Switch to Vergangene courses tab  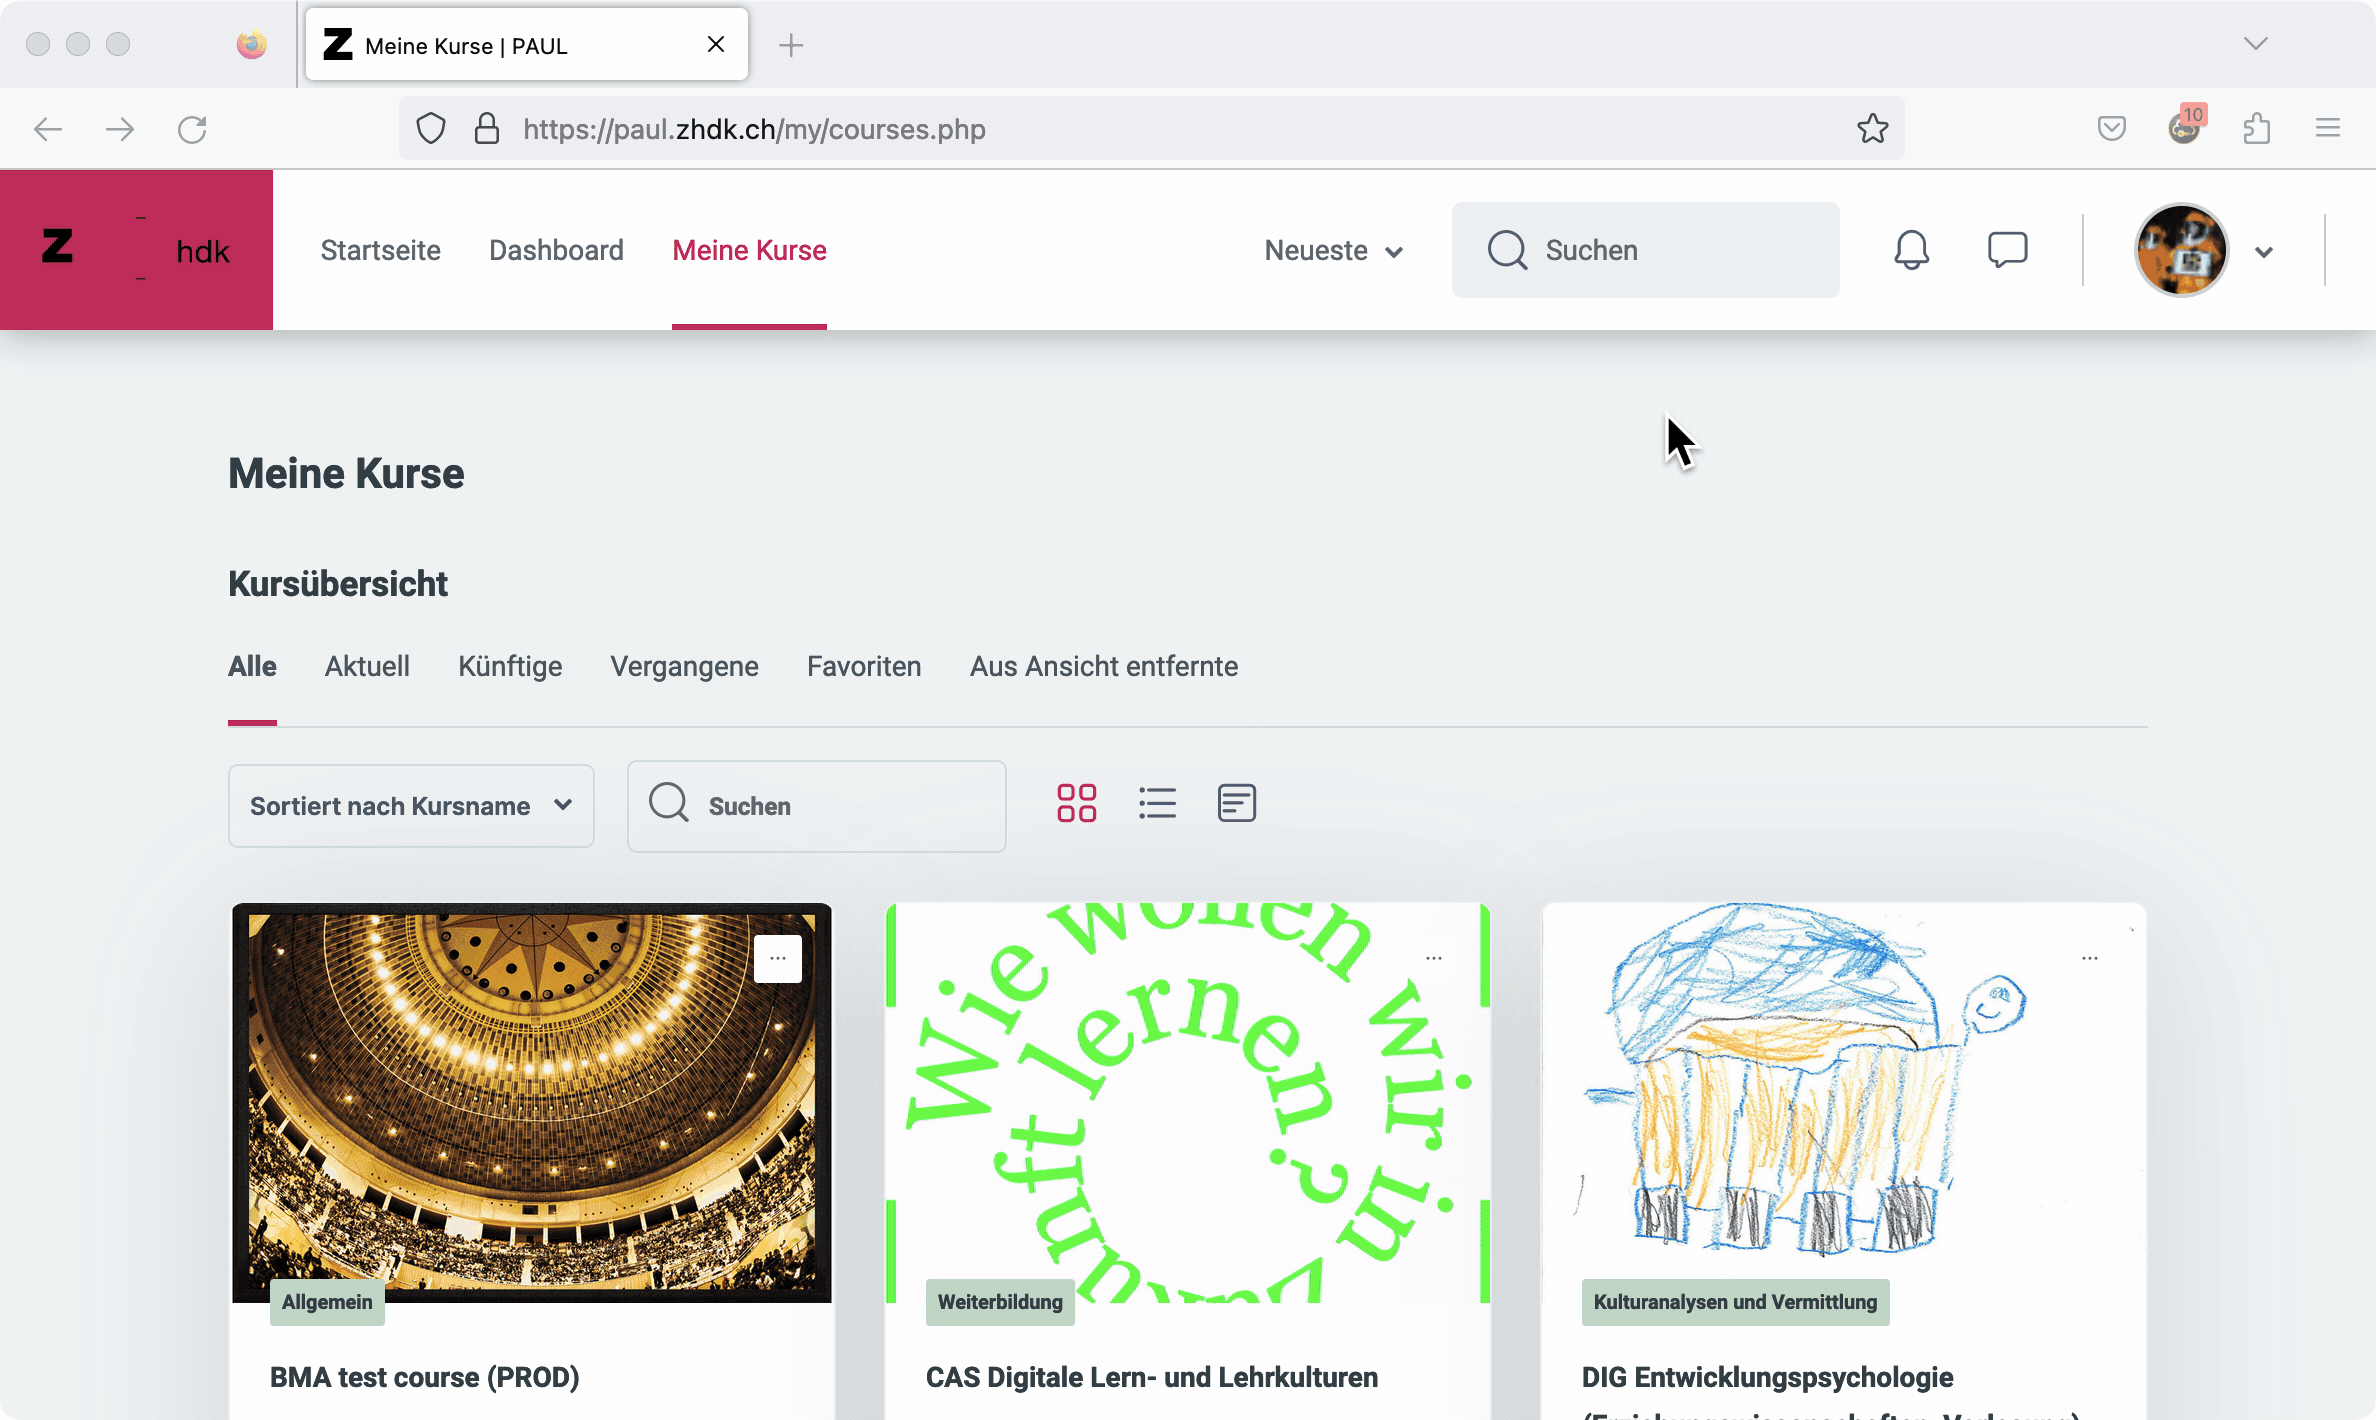point(684,666)
